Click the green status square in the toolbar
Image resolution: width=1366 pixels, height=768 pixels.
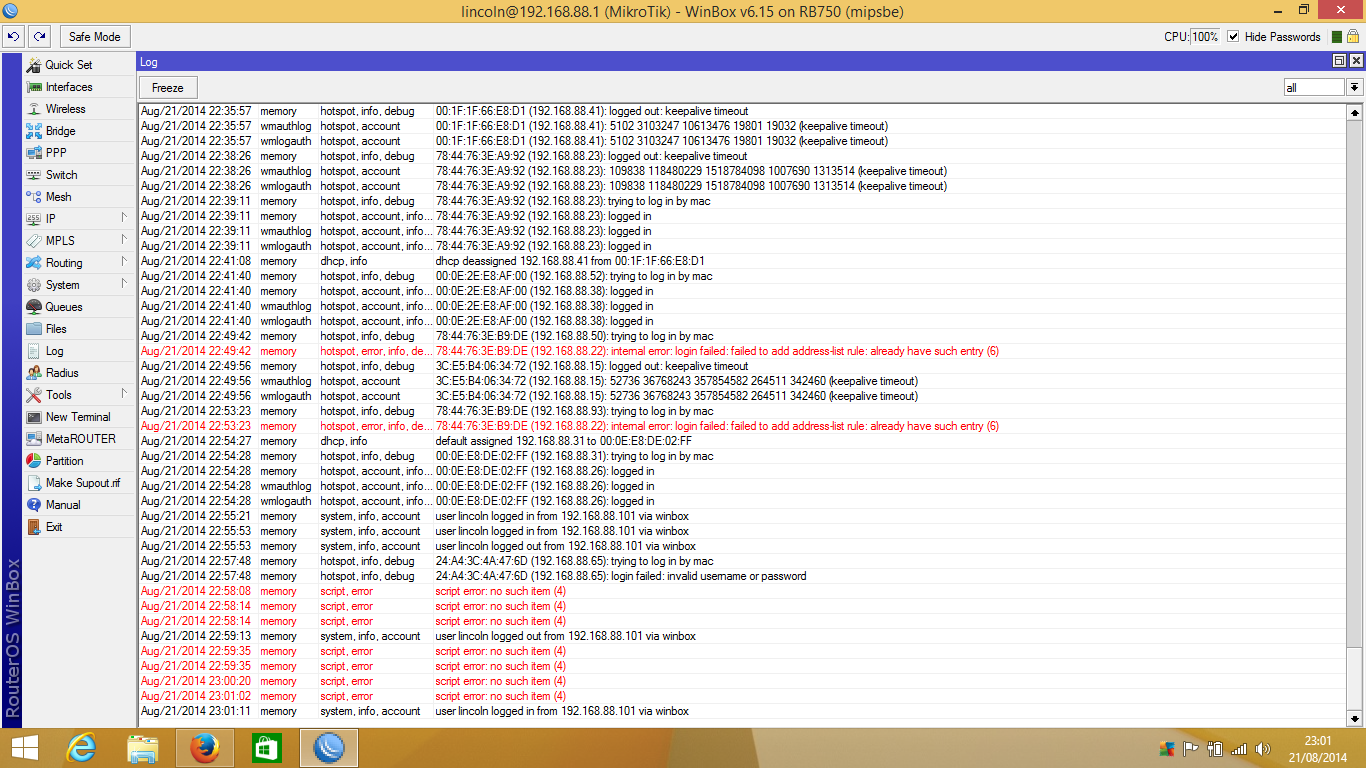(x=1336, y=37)
